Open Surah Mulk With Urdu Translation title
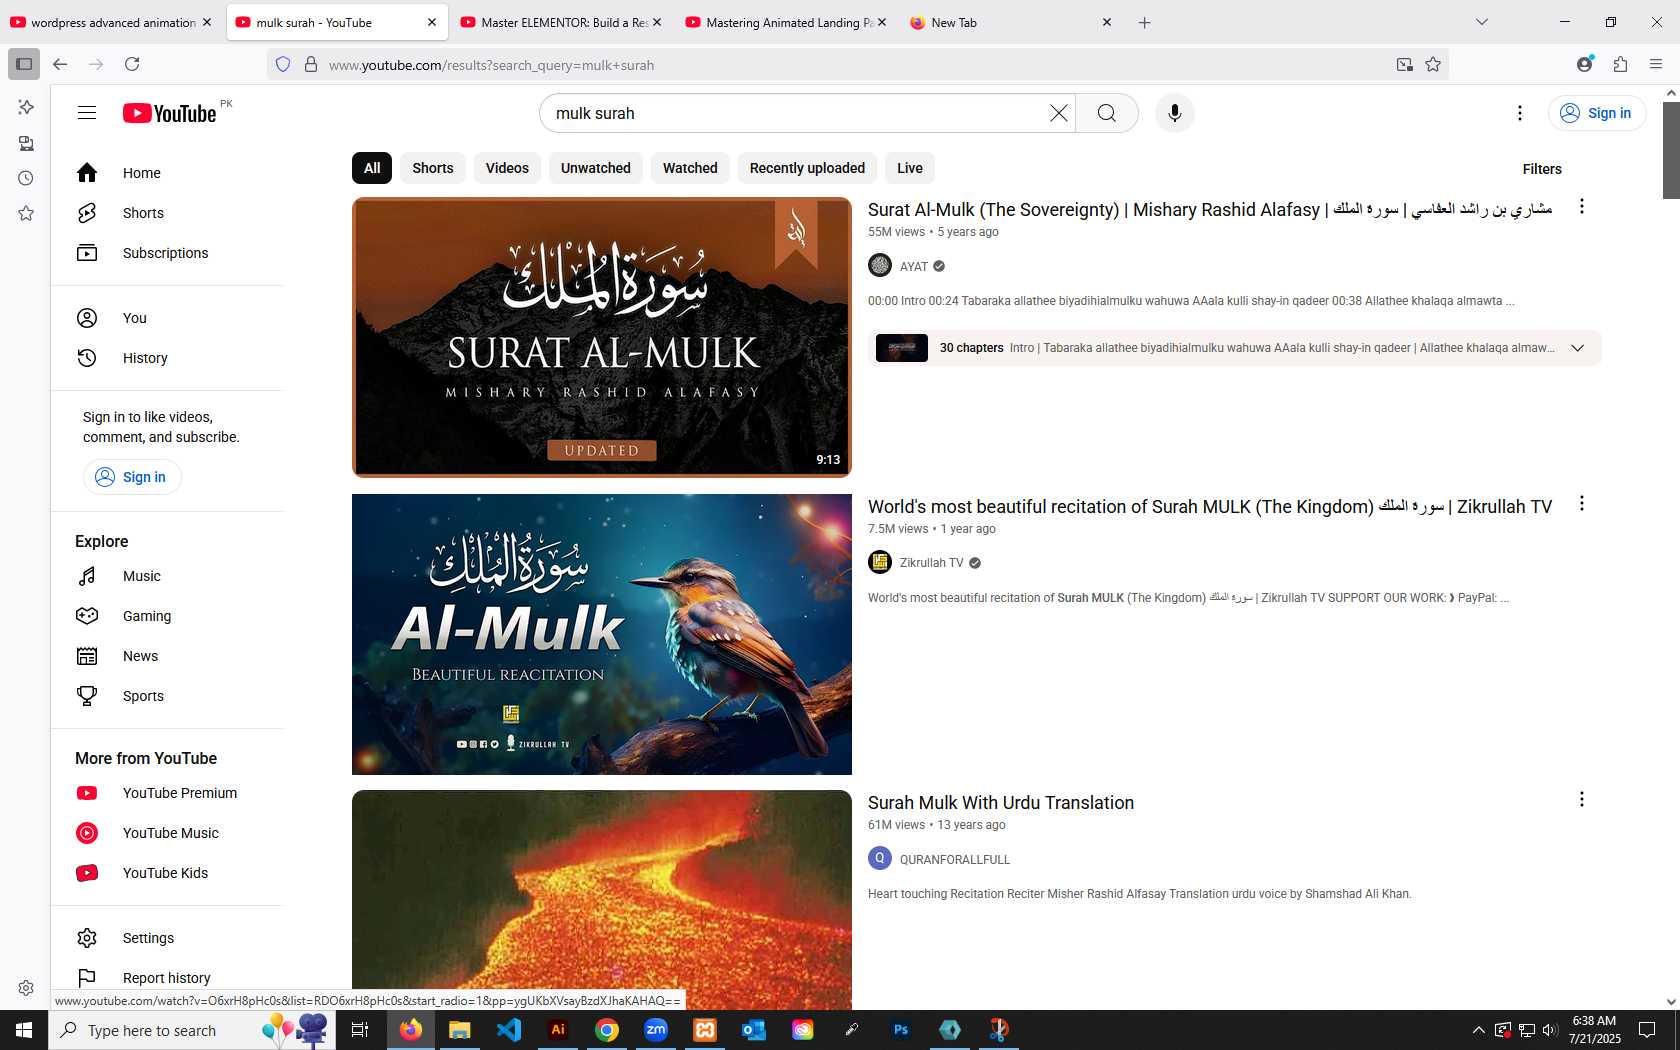The width and height of the screenshot is (1680, 1050). [x=1000, y=802]
